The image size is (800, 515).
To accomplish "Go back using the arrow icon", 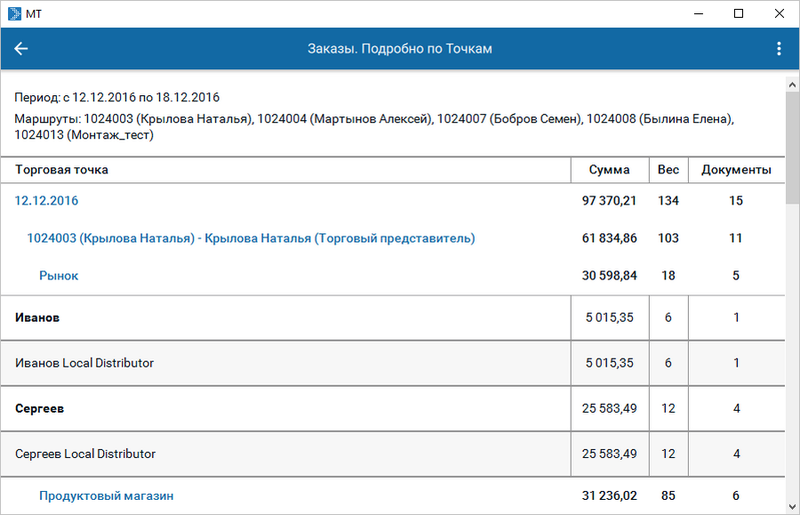I will coord(21,49).
